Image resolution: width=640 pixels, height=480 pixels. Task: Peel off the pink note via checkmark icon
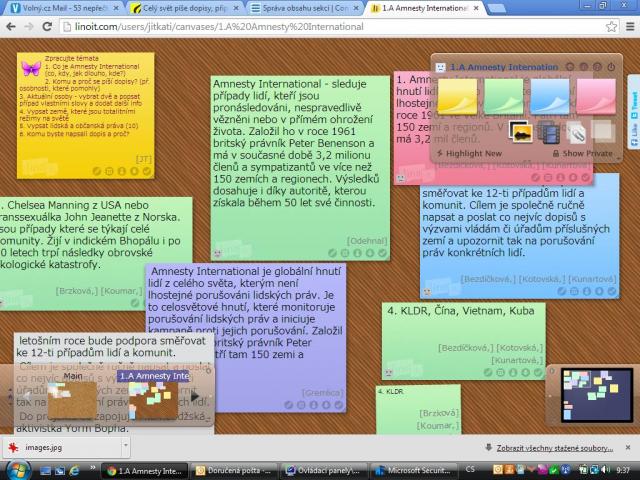[585, 178]
